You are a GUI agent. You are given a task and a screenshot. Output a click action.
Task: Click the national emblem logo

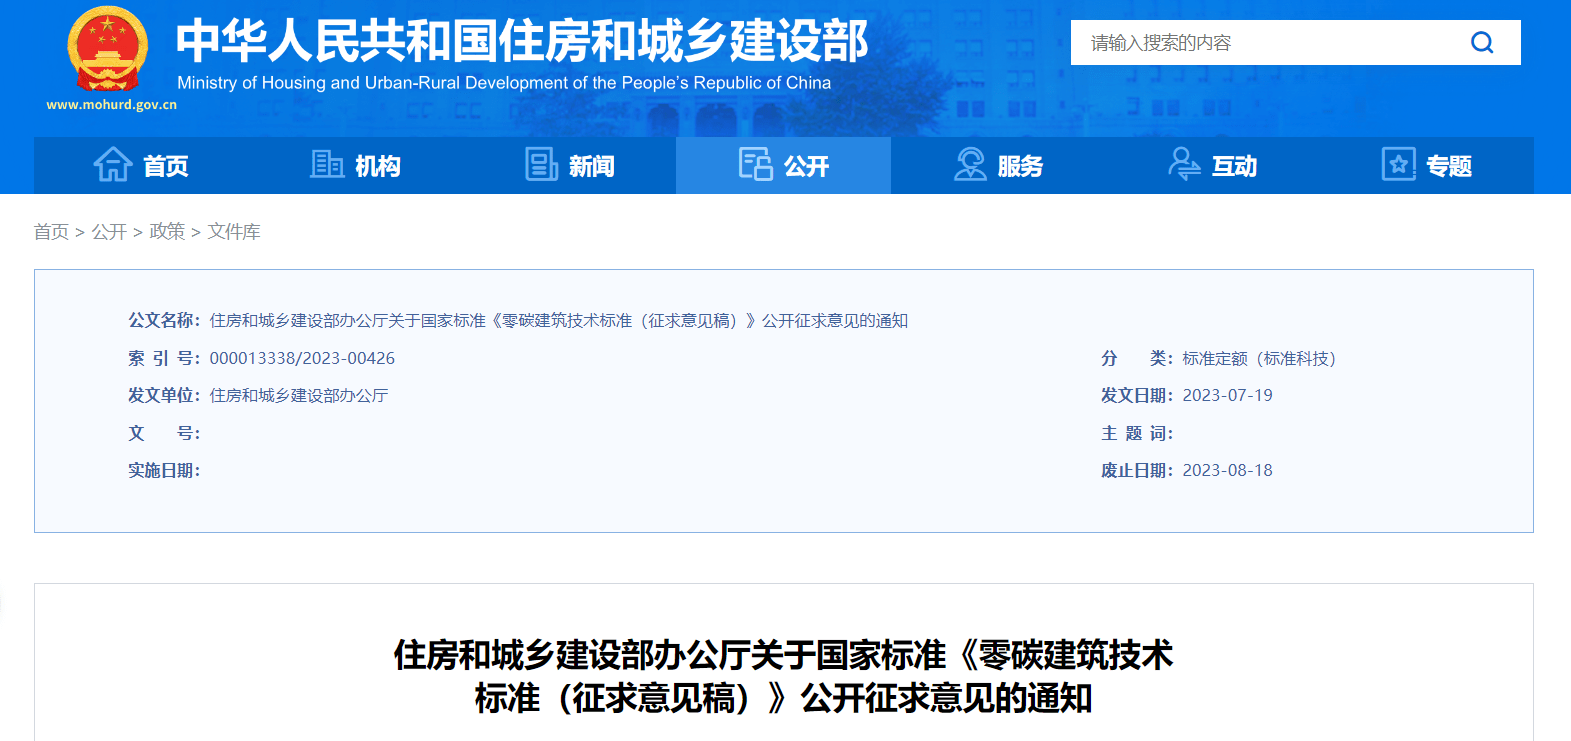[107, 49]
